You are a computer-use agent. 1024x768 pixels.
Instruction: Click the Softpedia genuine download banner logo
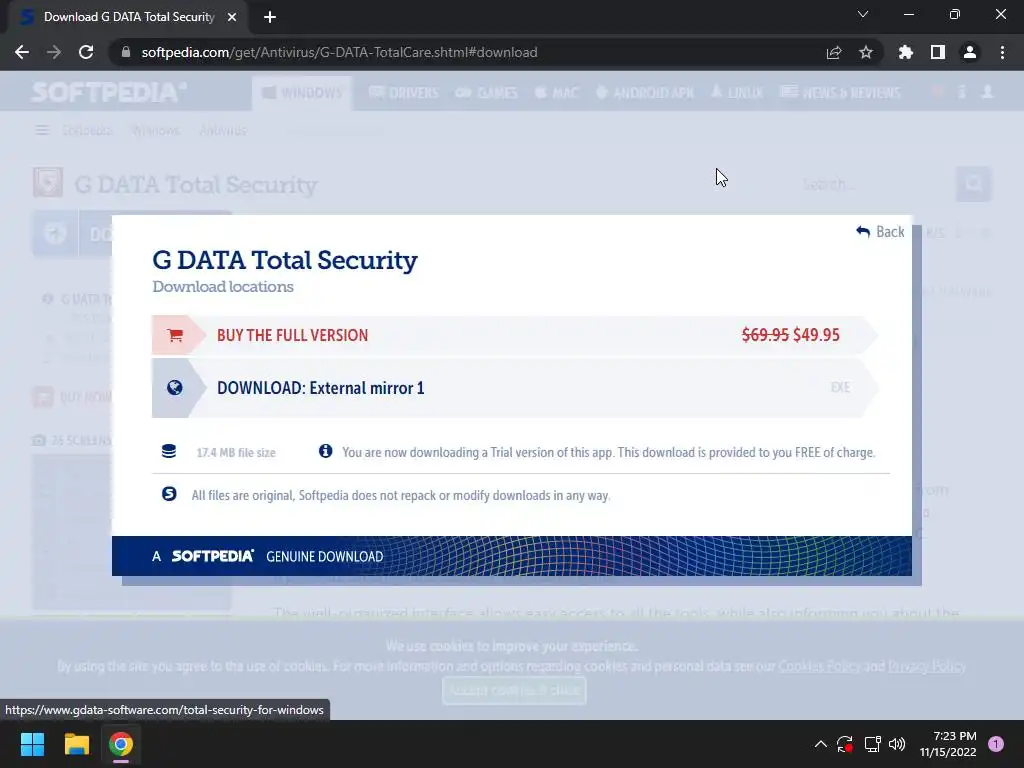pos(212,556)
